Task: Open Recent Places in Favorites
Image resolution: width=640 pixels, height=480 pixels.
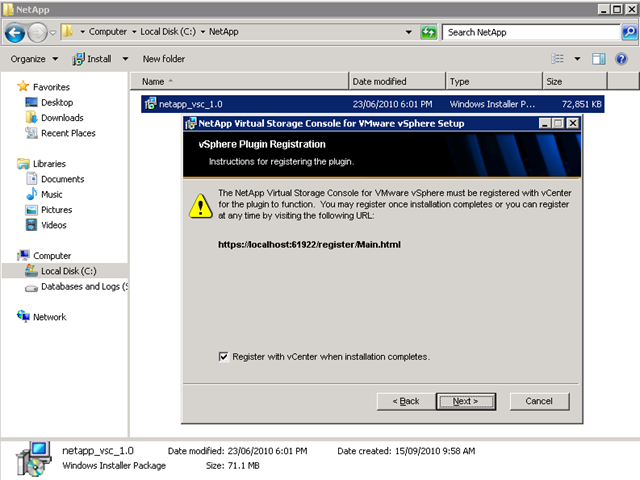Action: tap(68, 133)
